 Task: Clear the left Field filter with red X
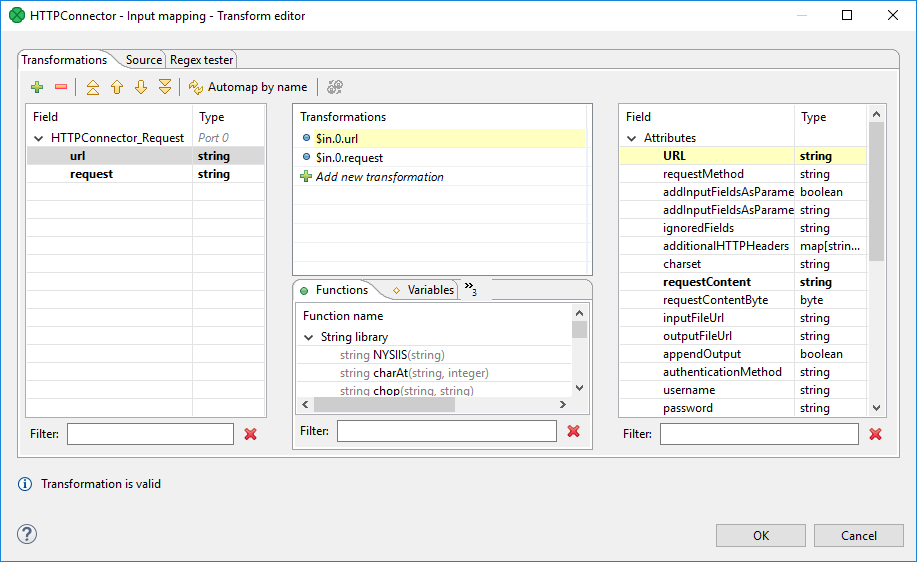coord(250,434)
